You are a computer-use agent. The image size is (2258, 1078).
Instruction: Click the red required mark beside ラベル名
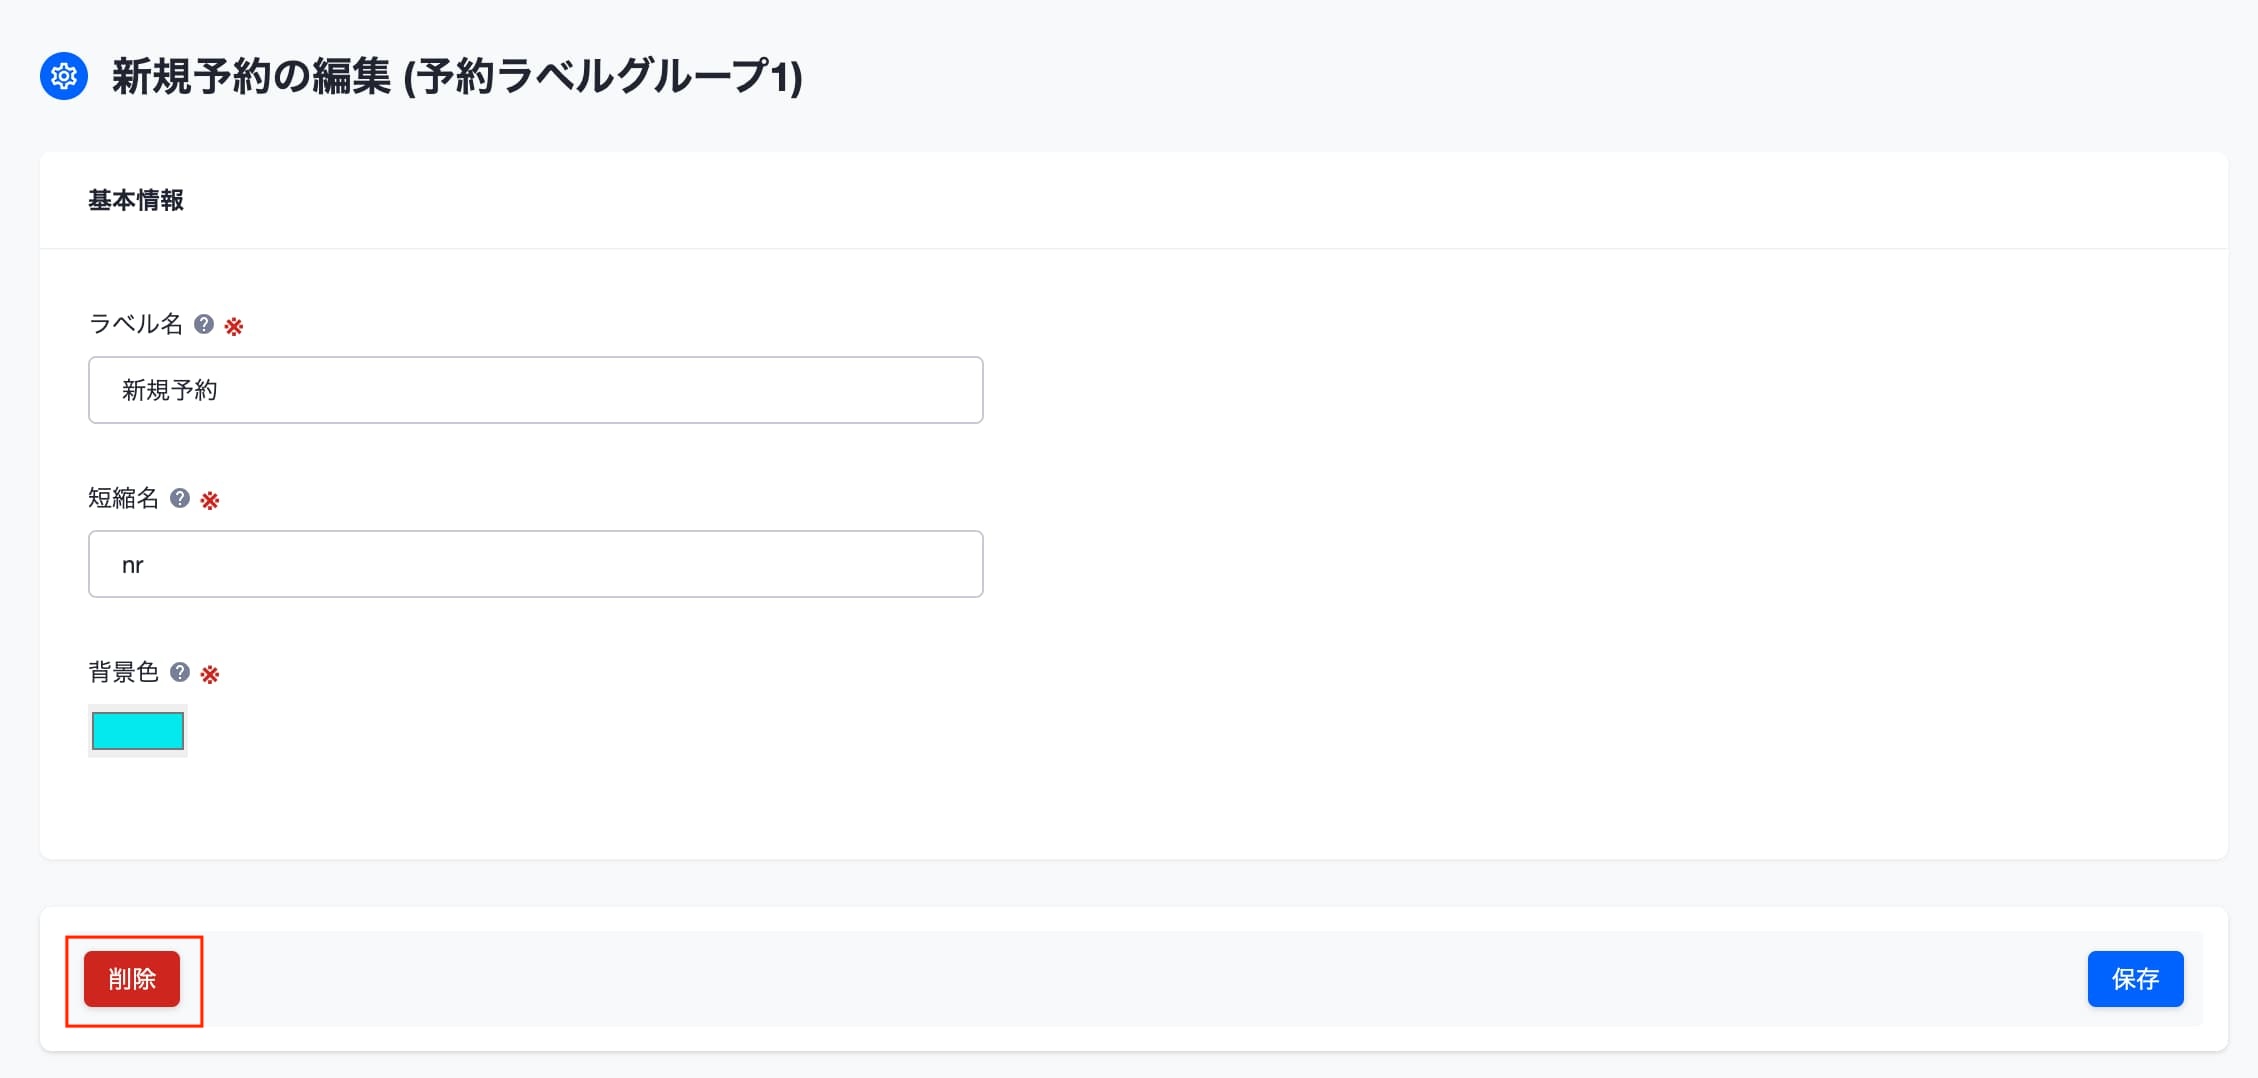coord(234,326)
